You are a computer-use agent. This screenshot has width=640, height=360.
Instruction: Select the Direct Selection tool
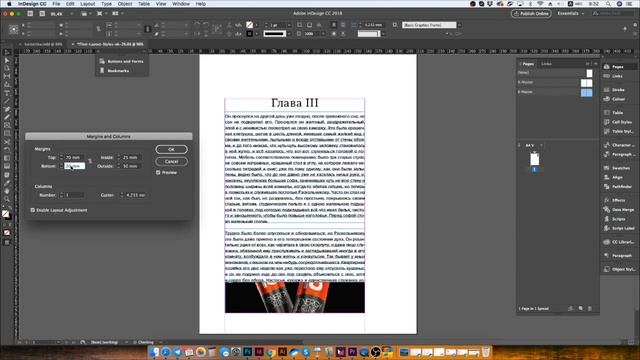pos(7,60)
